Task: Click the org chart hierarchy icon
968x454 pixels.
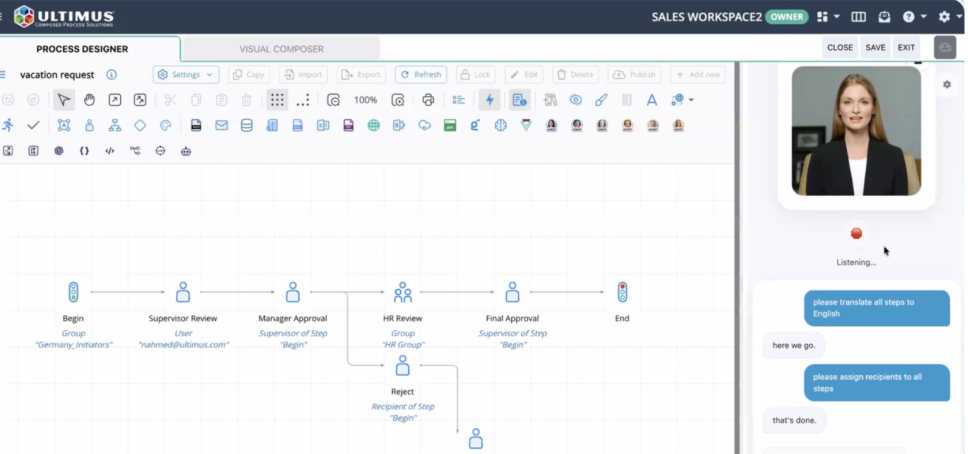Action: point(115,125)
